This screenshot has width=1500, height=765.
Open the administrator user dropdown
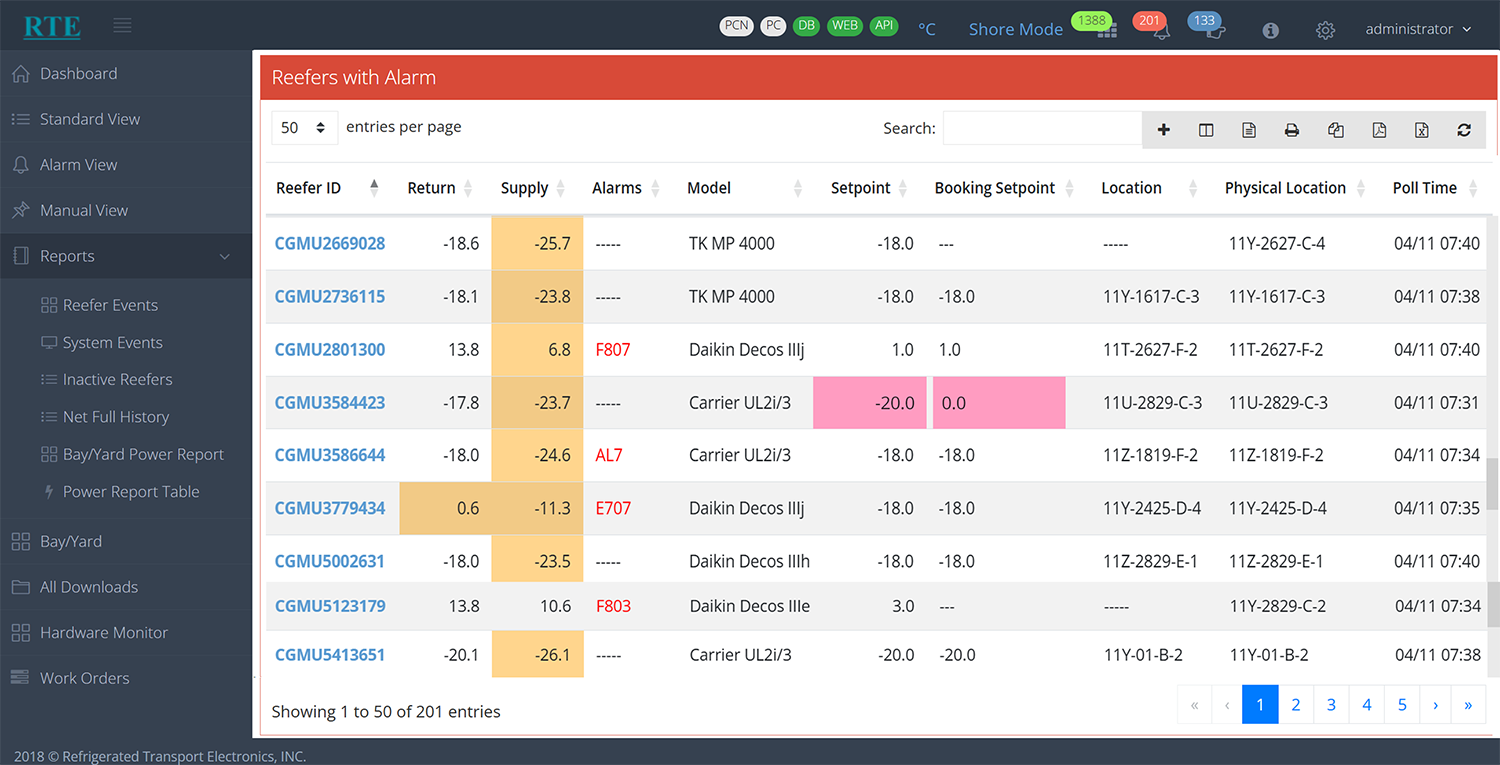1418,30
